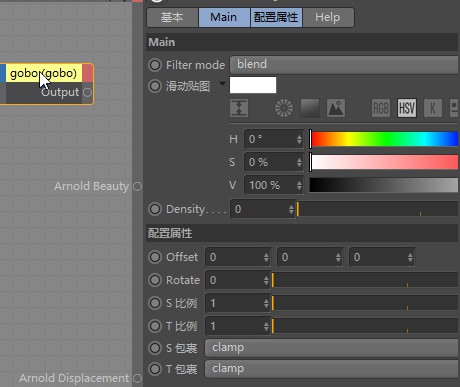Image resolution: width=460 pixels, height=387 pixels.
Task: Open the T 包裹 clamp dropdown
Action: click(332, 369)
